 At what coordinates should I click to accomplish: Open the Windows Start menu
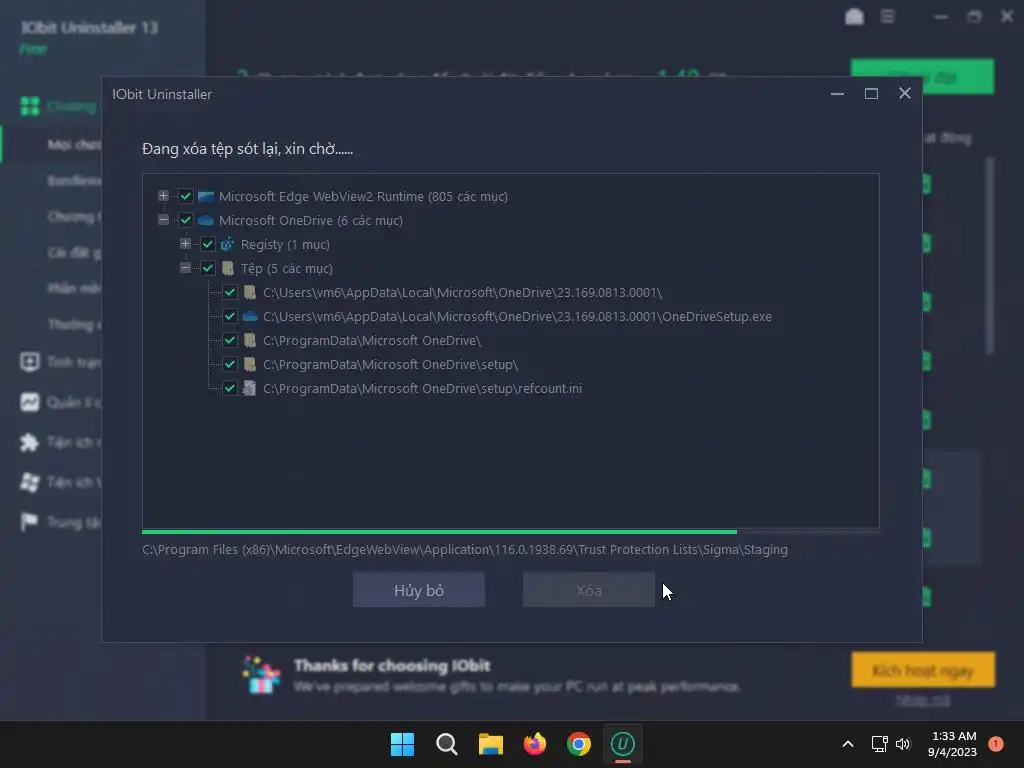(402, 744)
